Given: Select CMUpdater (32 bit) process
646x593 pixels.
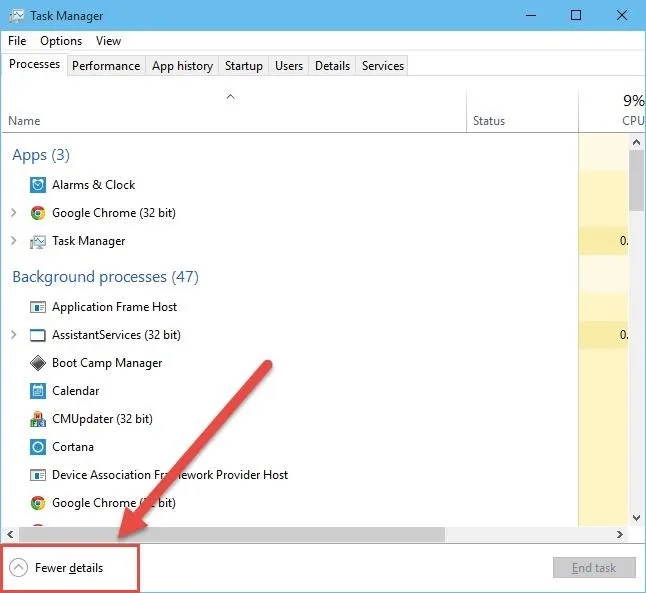Looking at the screenshot, I should click(102, 419).
